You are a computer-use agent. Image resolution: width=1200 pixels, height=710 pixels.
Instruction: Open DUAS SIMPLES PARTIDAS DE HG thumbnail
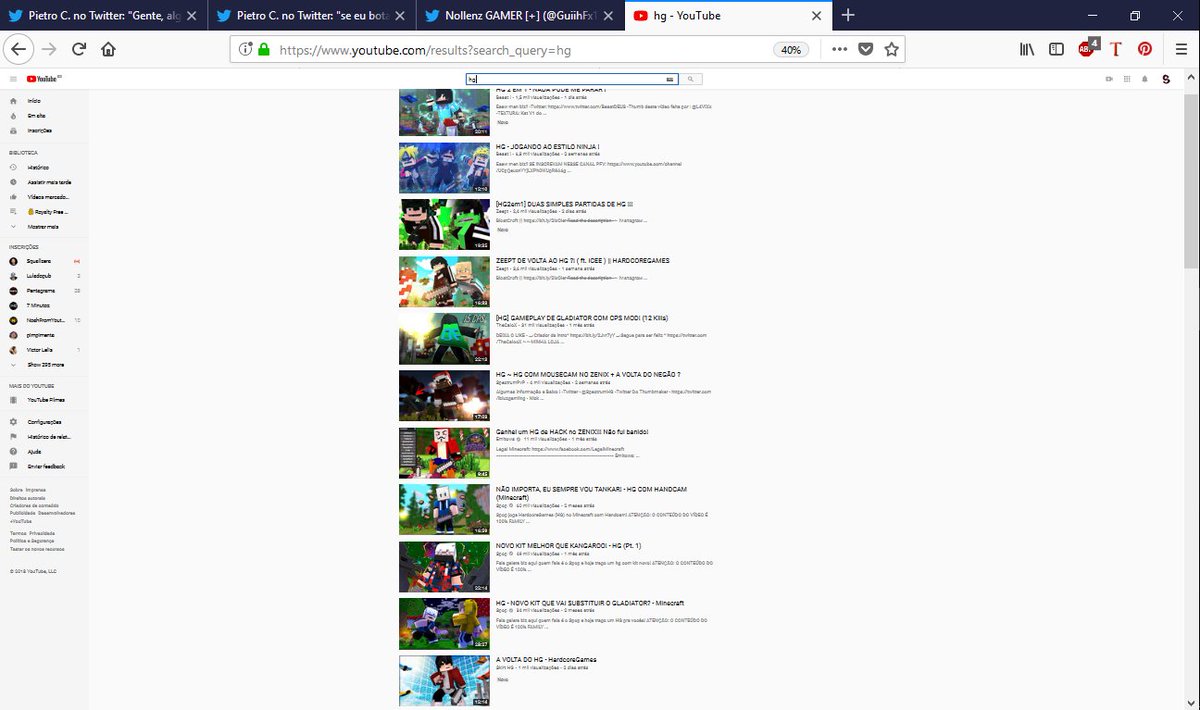pyautogui.click(x=444, y=225)
